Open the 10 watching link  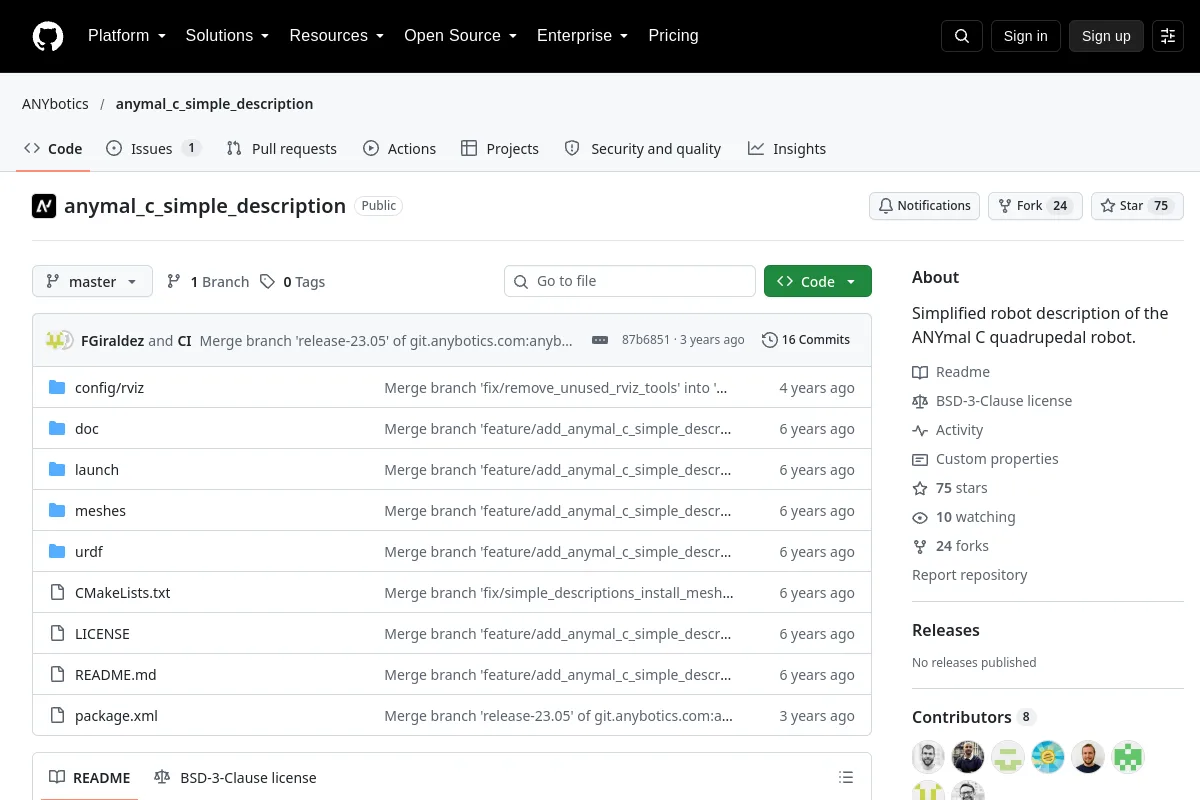964,517
